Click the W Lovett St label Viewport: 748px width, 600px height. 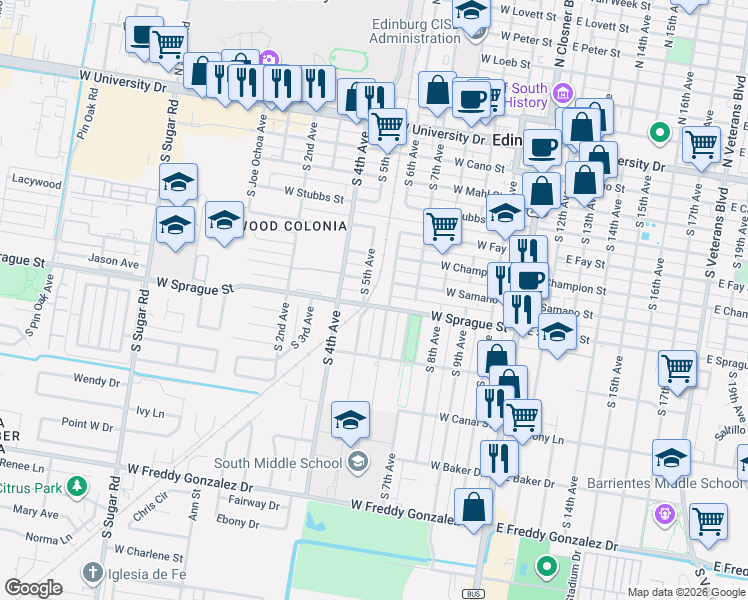(x=528, y=13)
